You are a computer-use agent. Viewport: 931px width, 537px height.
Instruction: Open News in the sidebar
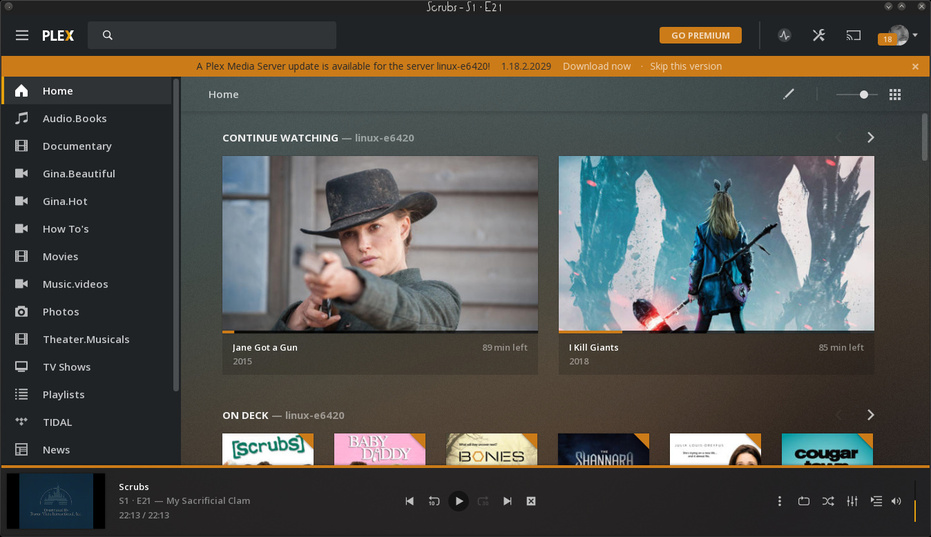click(x=87, y=450)
